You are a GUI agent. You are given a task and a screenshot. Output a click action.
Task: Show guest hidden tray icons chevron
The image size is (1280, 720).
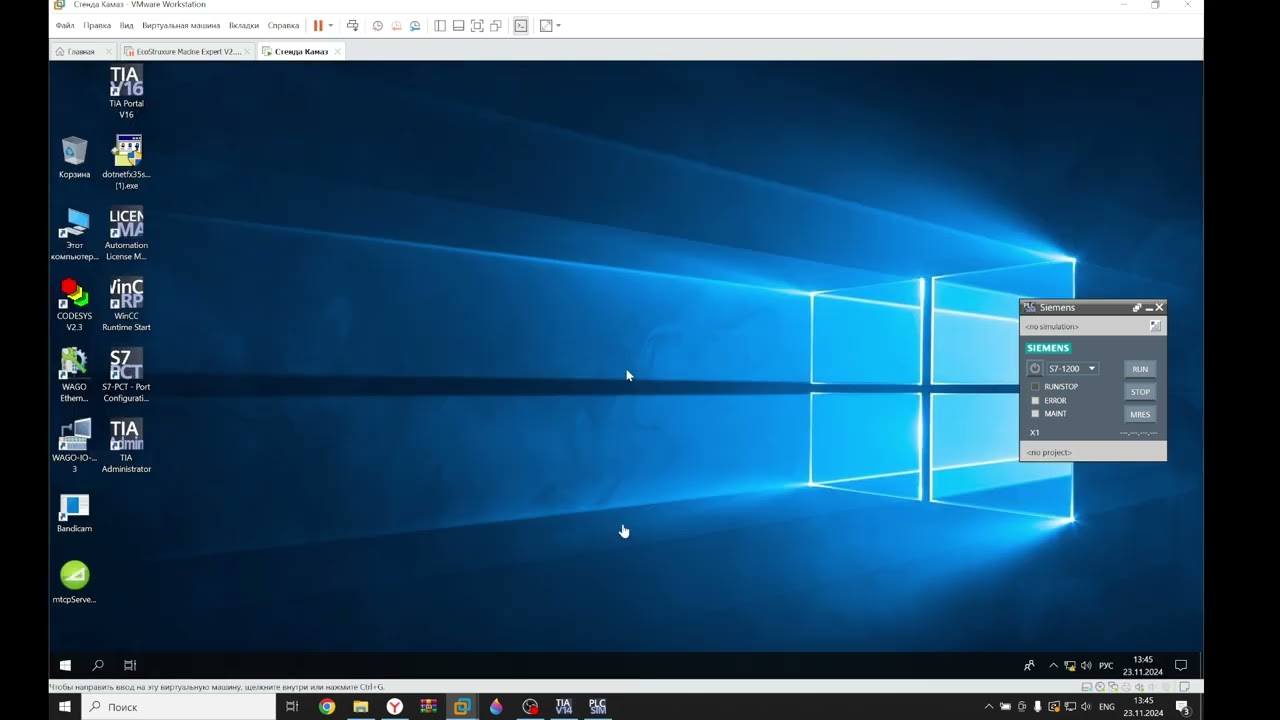pos(1053,665)
